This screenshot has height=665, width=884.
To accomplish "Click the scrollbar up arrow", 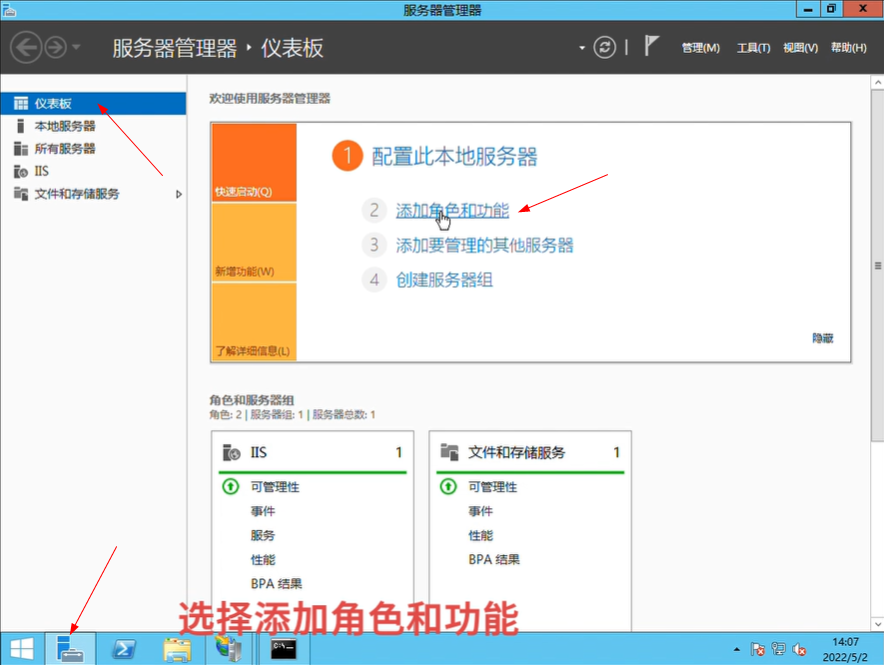I will click(877, 82).
